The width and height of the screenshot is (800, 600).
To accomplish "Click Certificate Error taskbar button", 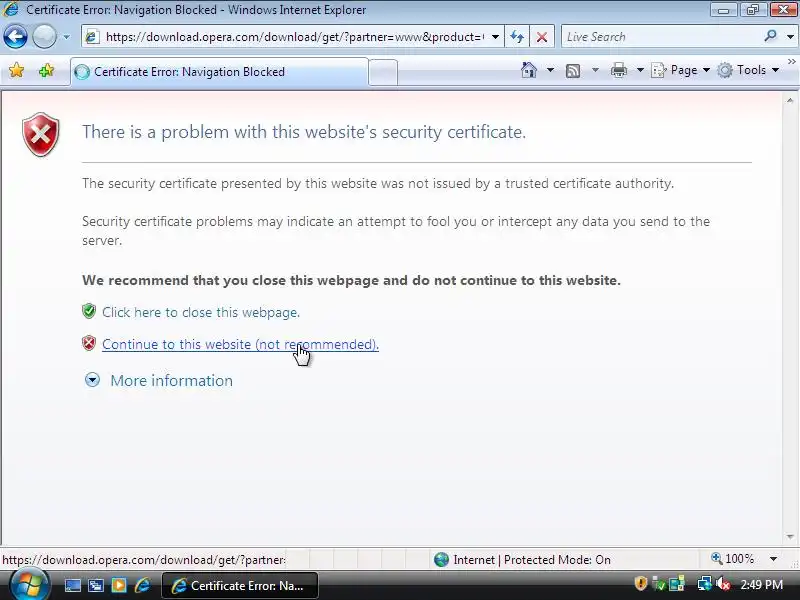I will (x=240, y=585).
